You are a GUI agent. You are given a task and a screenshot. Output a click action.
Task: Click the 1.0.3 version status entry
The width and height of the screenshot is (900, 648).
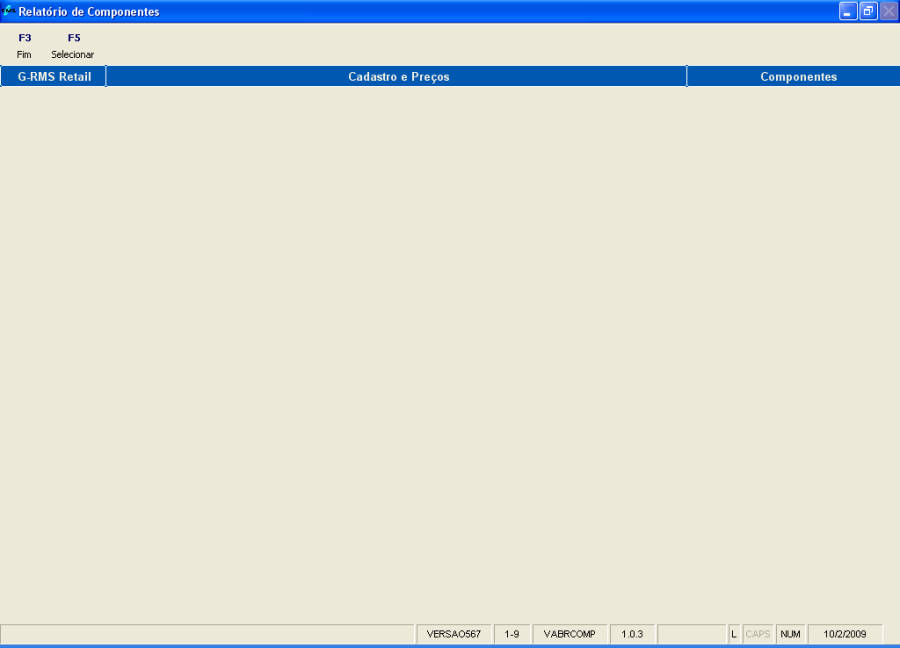pyautogui.click(x=632, y=634)
